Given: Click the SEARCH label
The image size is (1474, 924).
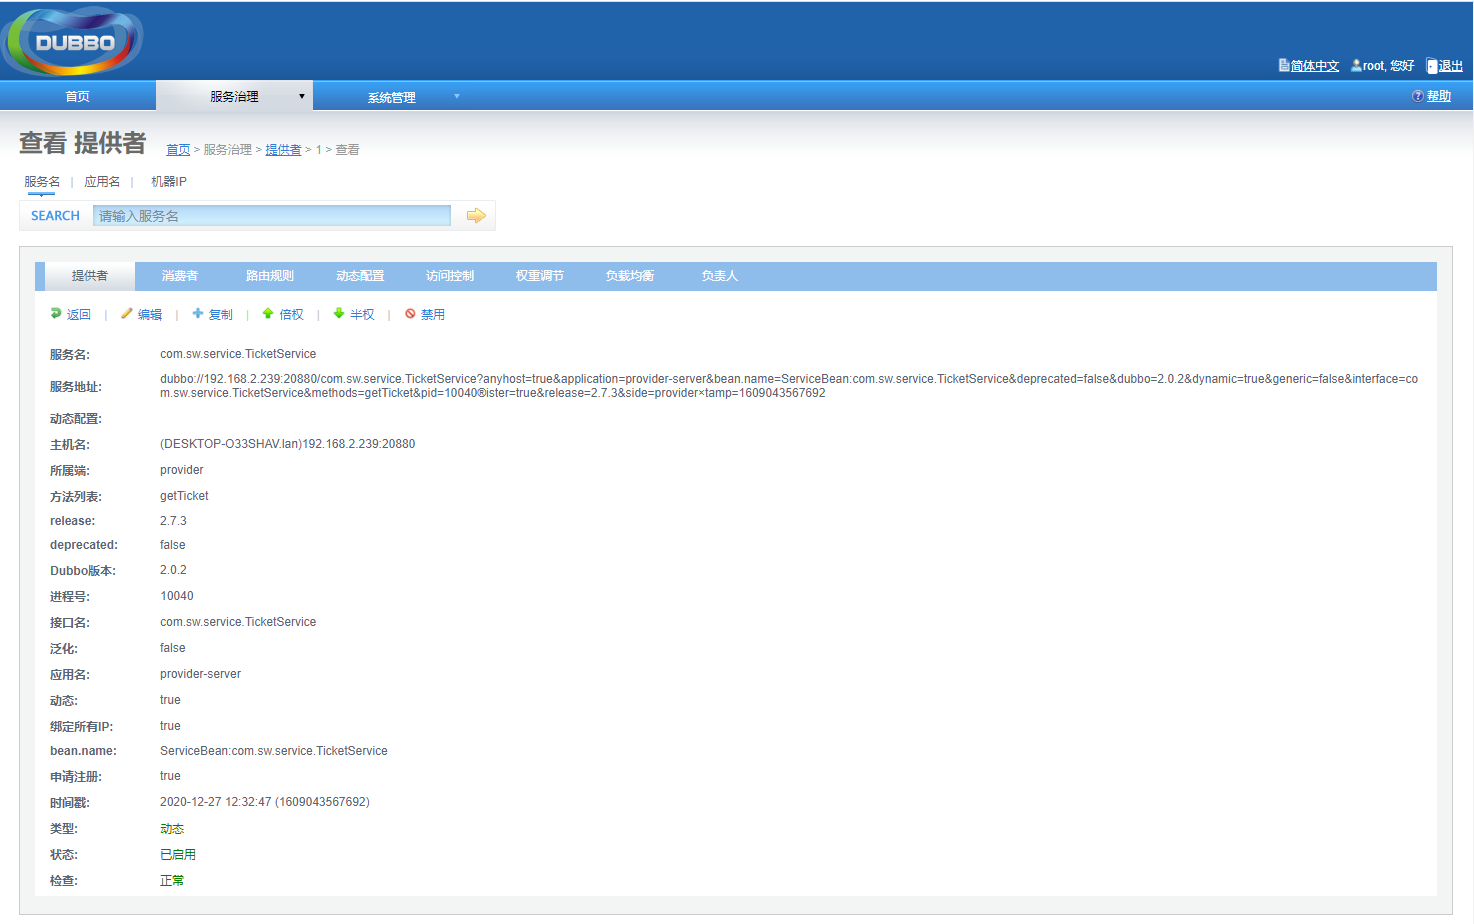Looking at the screenshot, I should [x=55, y=216].
